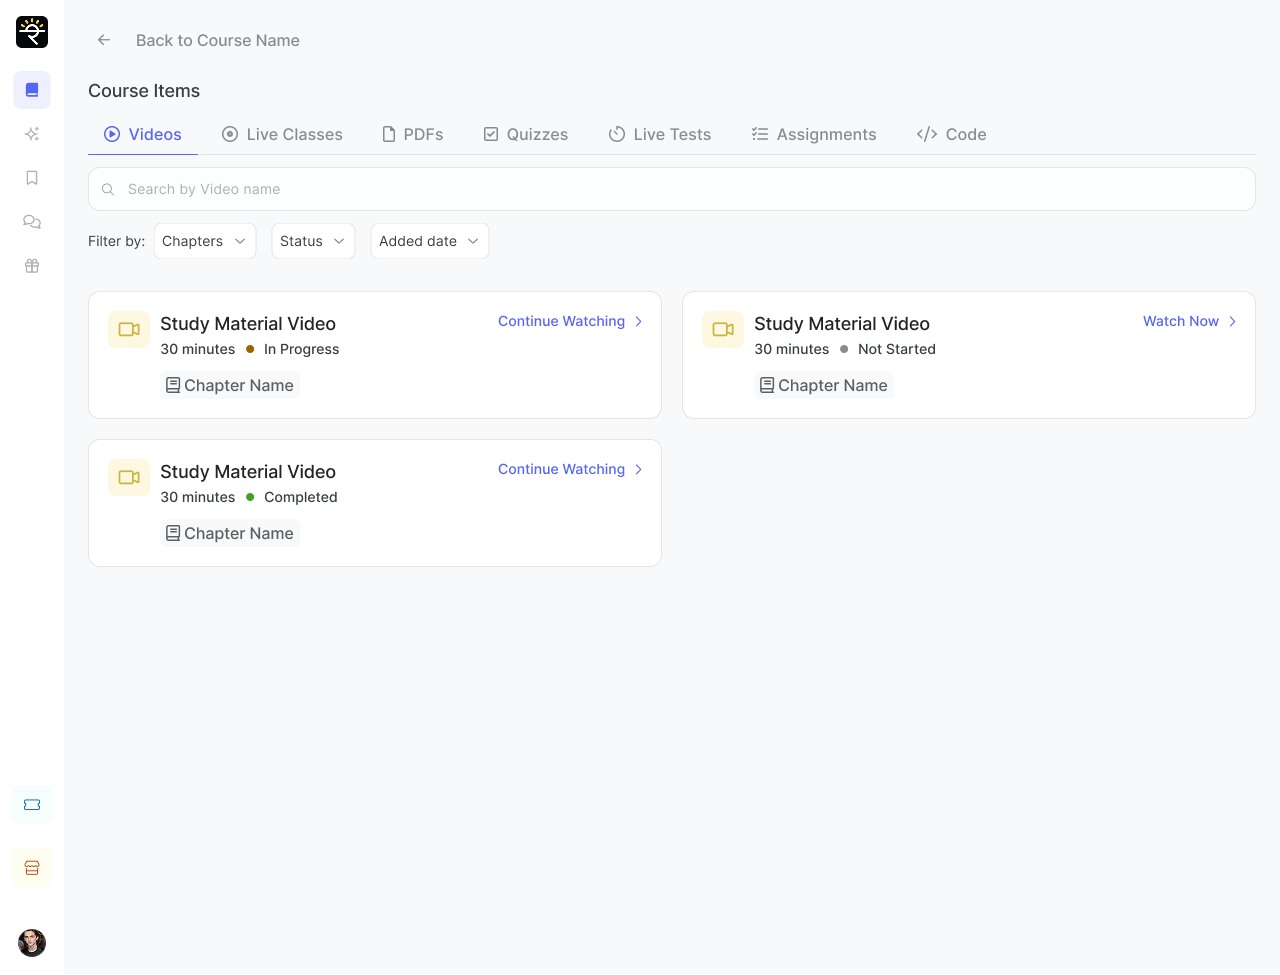This screenshot has width=1280, height=975.
Task: Click the sparkles icon in sidebar
Action: 32,134
